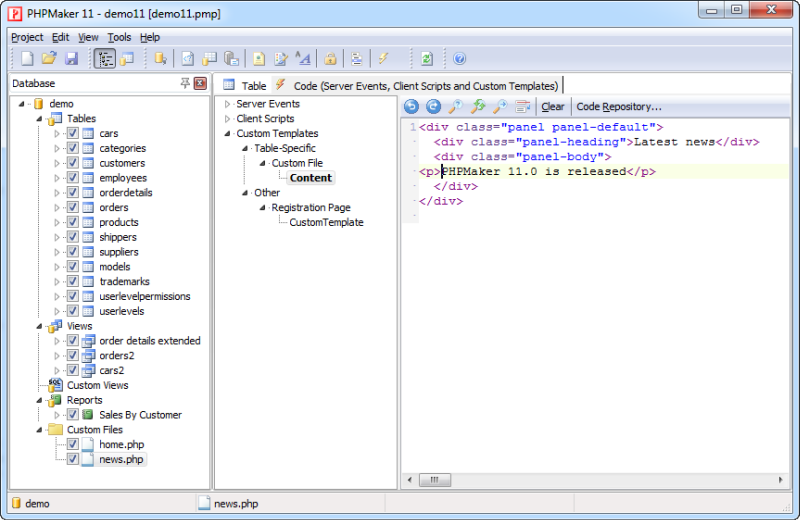Image resolution: width=800 pixels, height=520 pixels.
Task: Collapse the Views node in database tree
Action: [x=39, y=326]
